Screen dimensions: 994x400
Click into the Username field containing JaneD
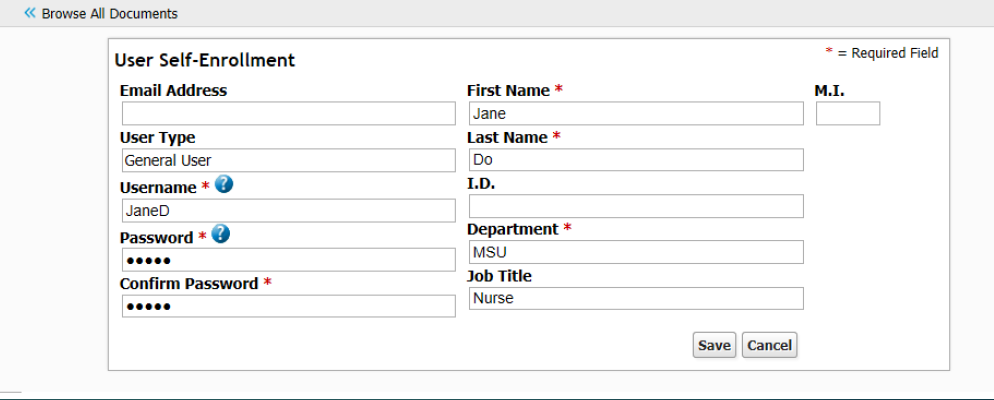(x=288, y=210)
